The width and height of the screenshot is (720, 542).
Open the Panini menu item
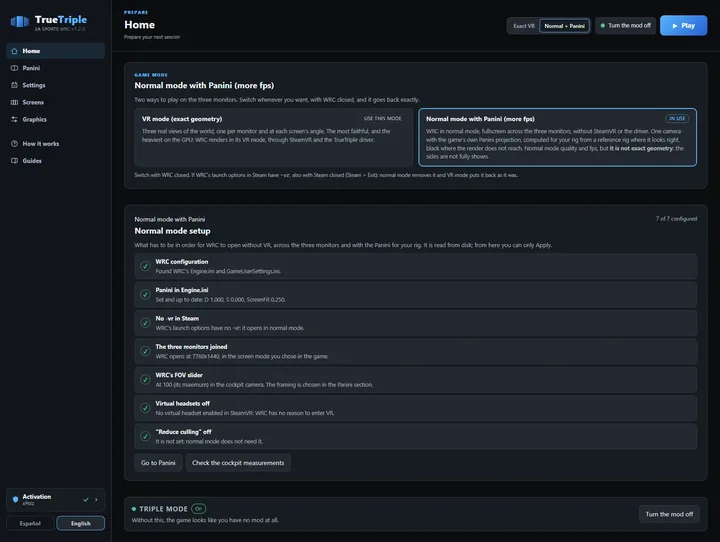56,68
